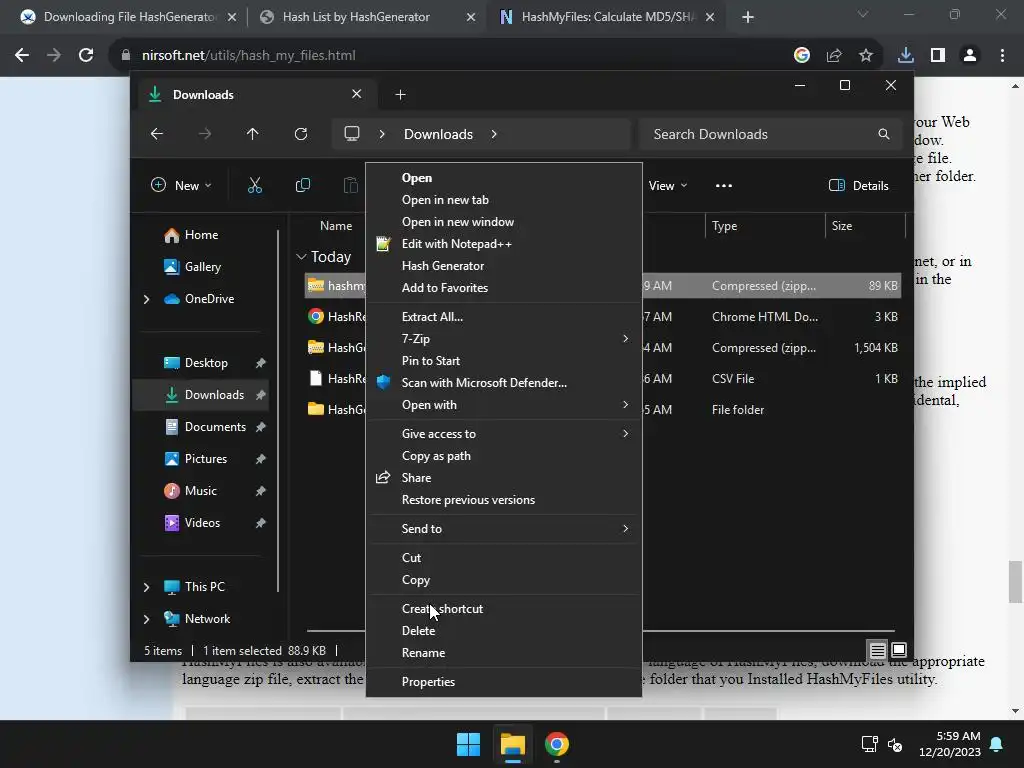Screen dimensions: 1024x768
Task: Open the Windows Start menu
Action: point(468,744)
